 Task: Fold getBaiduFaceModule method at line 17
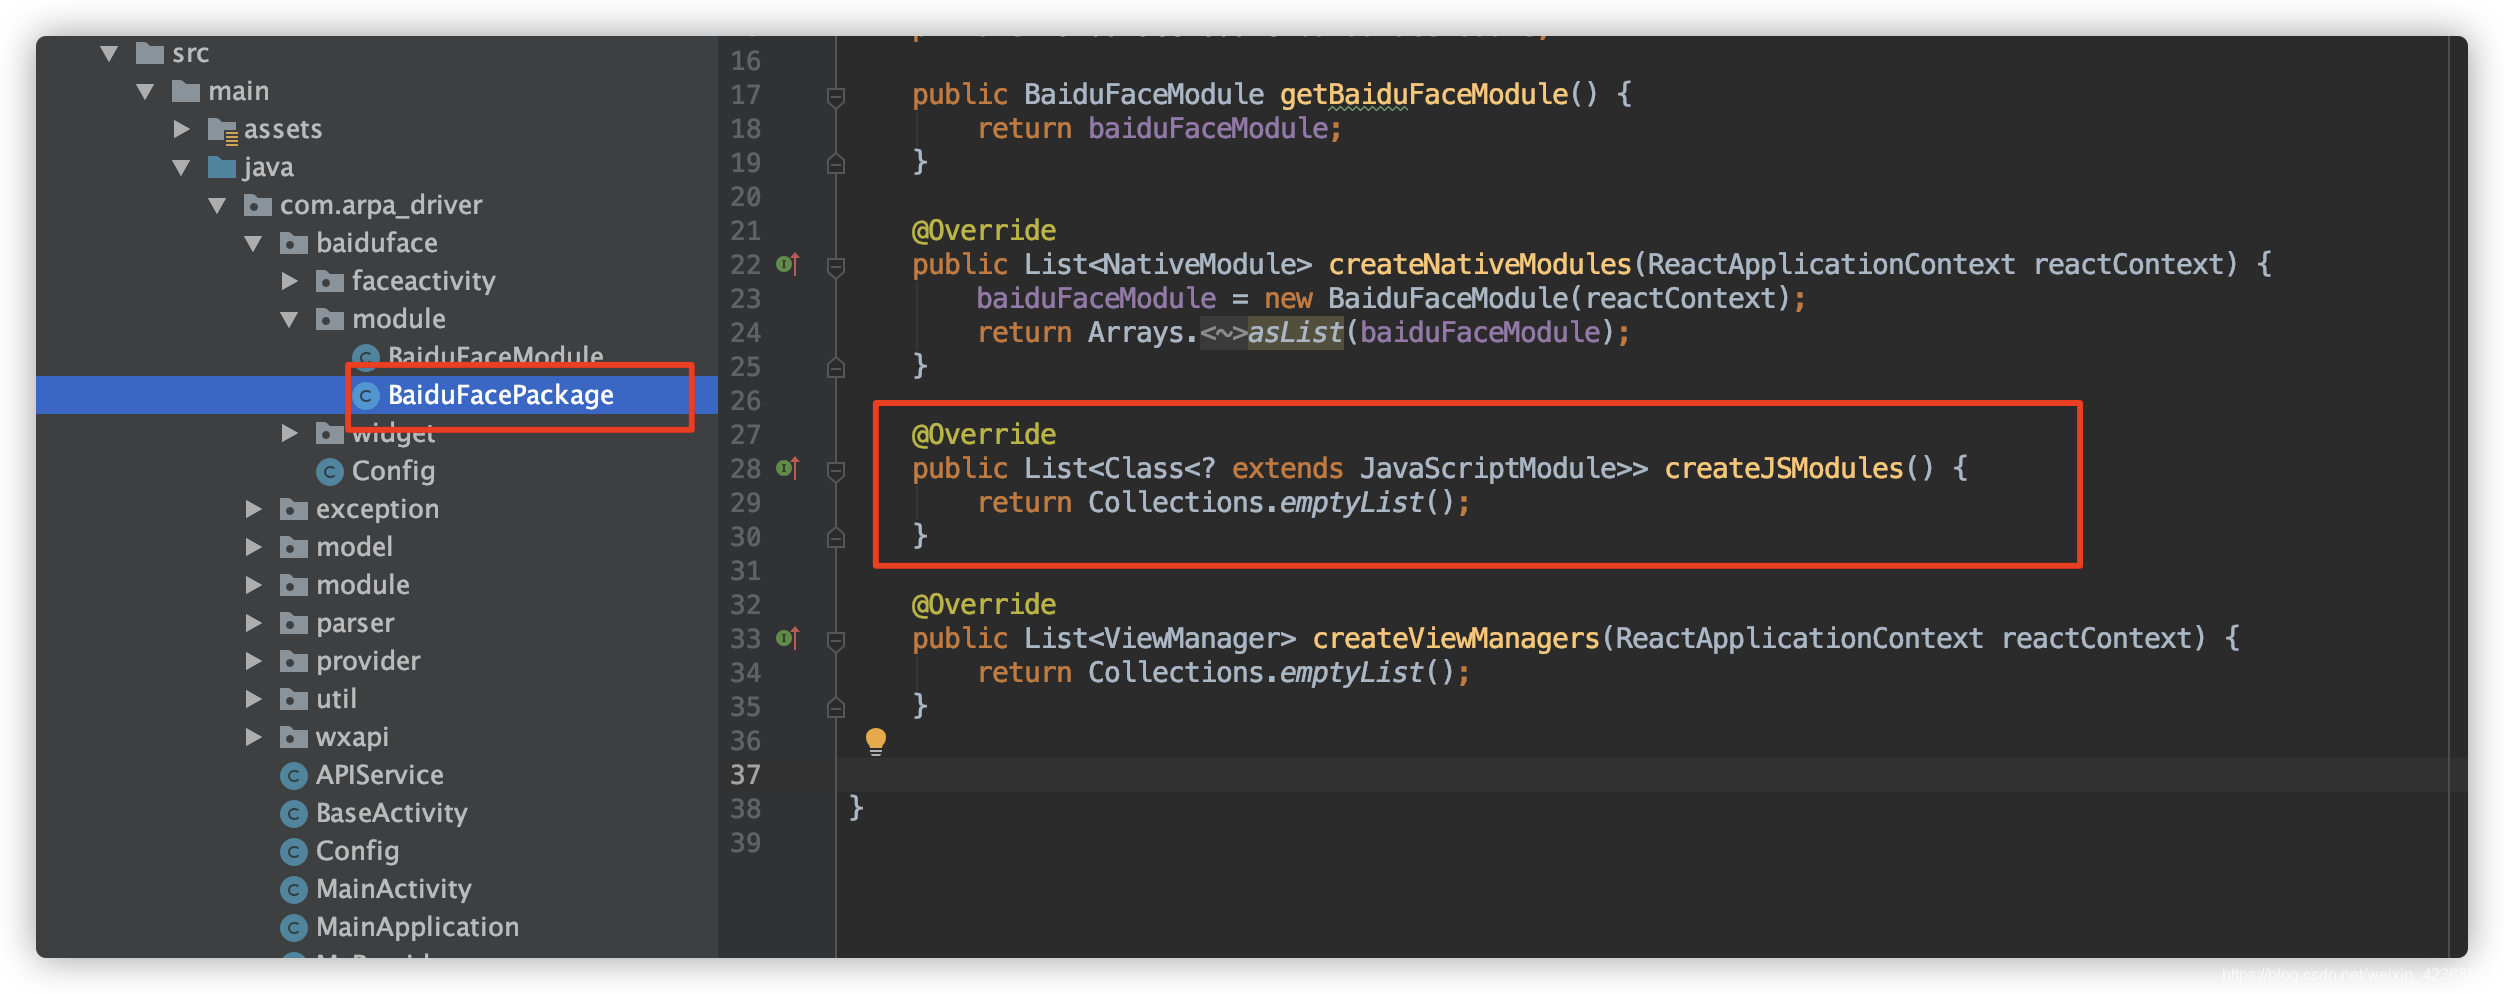click(x=836, y=96)
